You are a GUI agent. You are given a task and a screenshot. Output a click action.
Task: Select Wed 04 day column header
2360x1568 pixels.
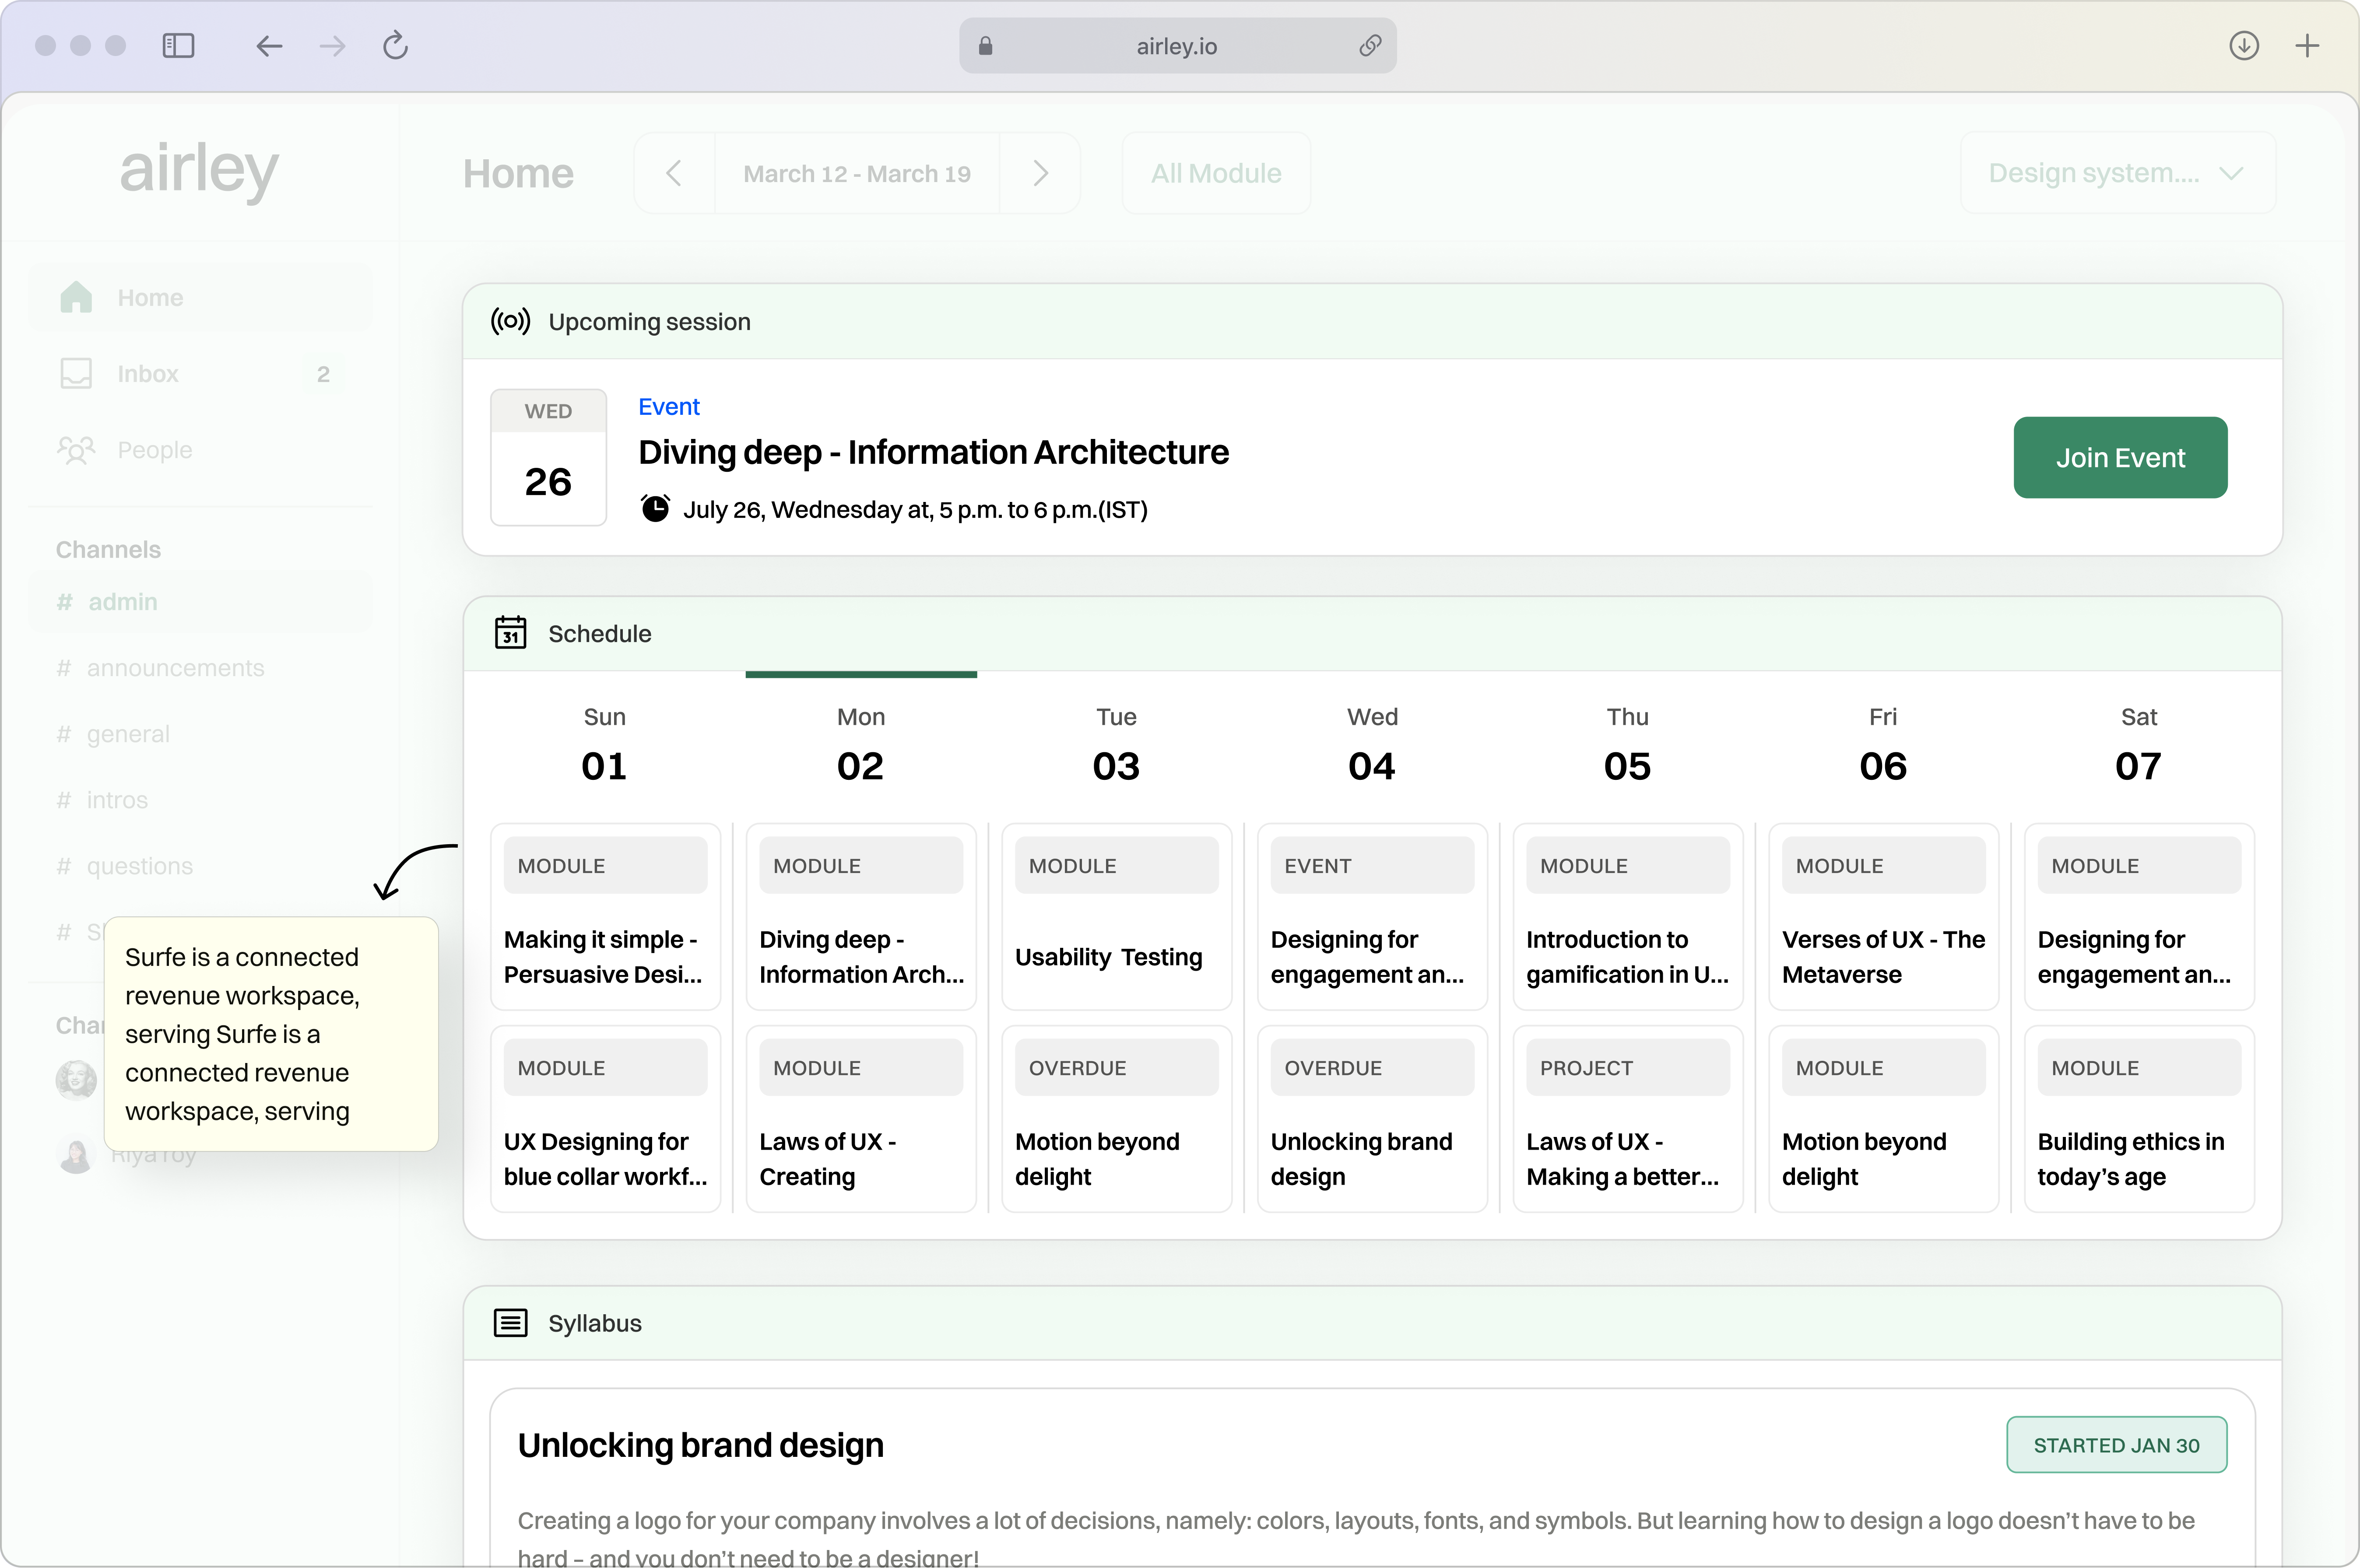tap(1372, 745)
